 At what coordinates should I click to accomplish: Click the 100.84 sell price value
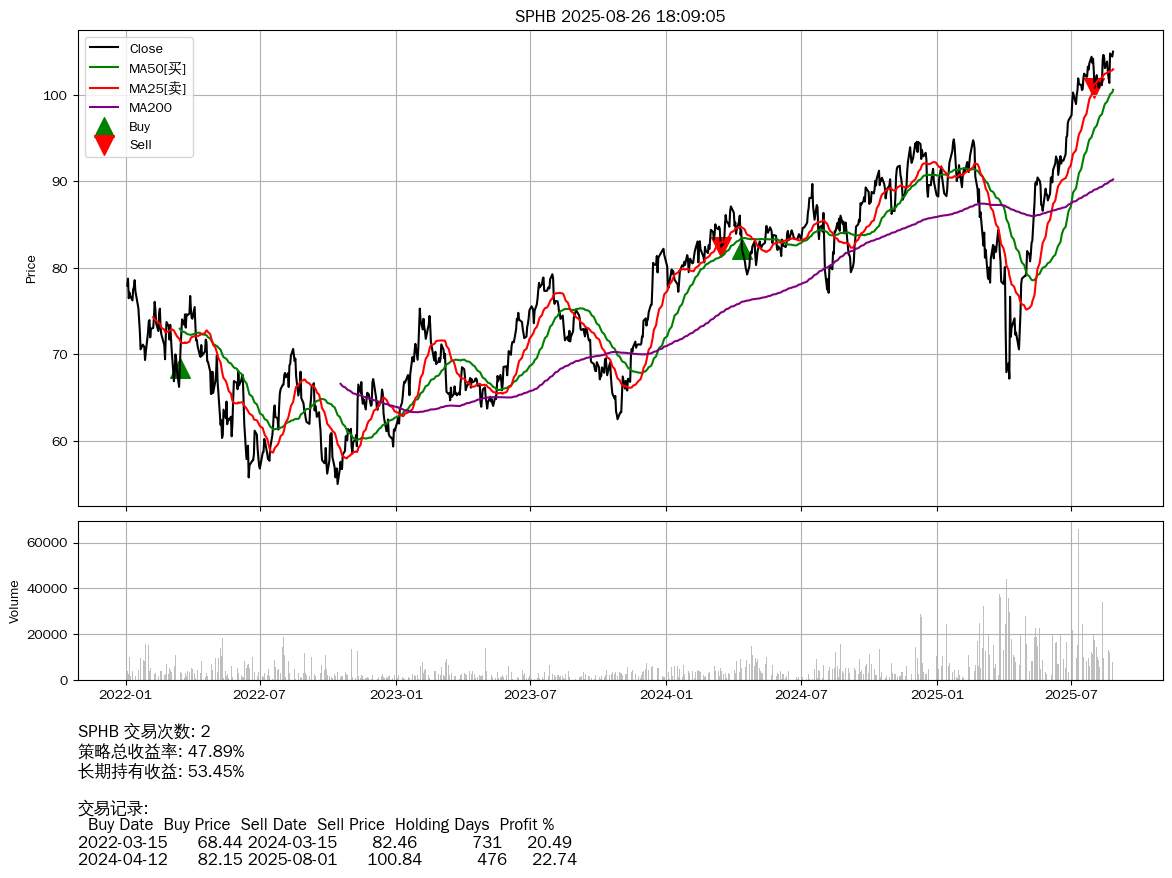click(x=394, y=860)
